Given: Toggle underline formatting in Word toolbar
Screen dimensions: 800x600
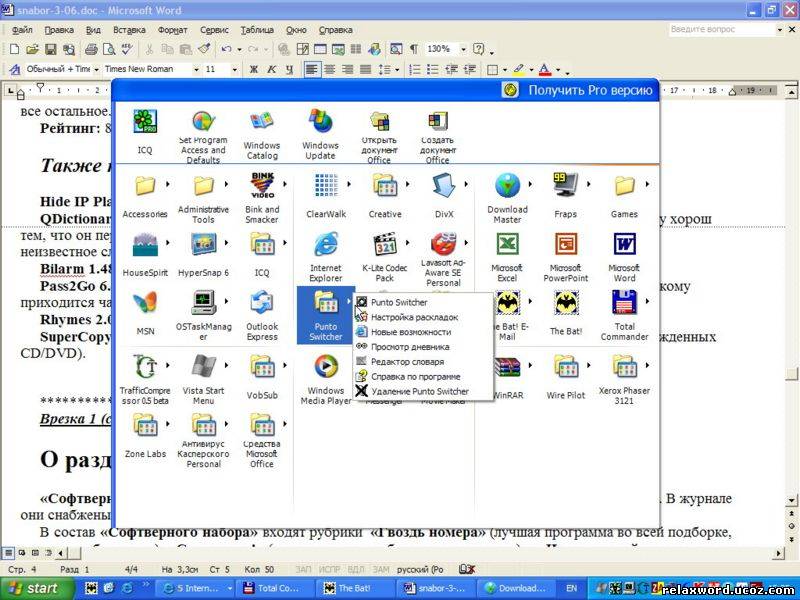Looking at the screenshot, I should pyautogui.click(x=289, y=70).
